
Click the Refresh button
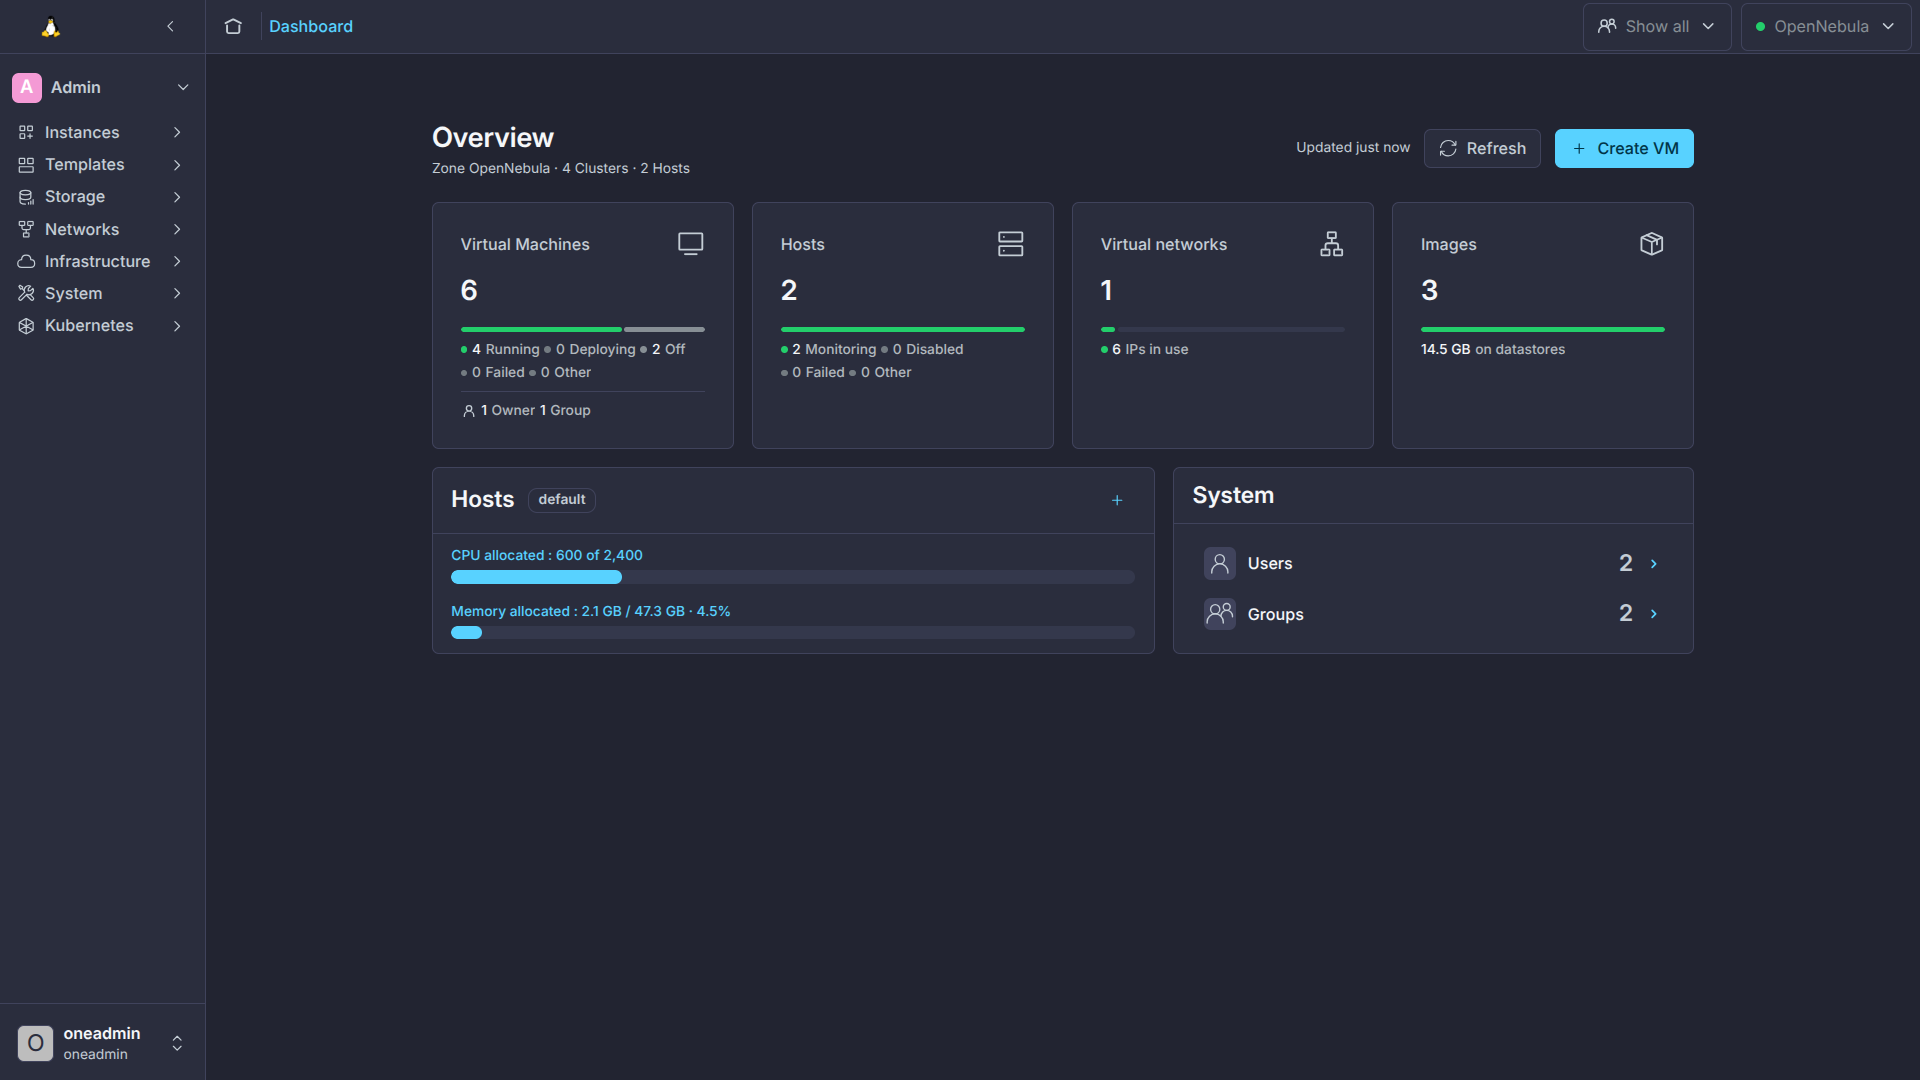coord(1482,149)
